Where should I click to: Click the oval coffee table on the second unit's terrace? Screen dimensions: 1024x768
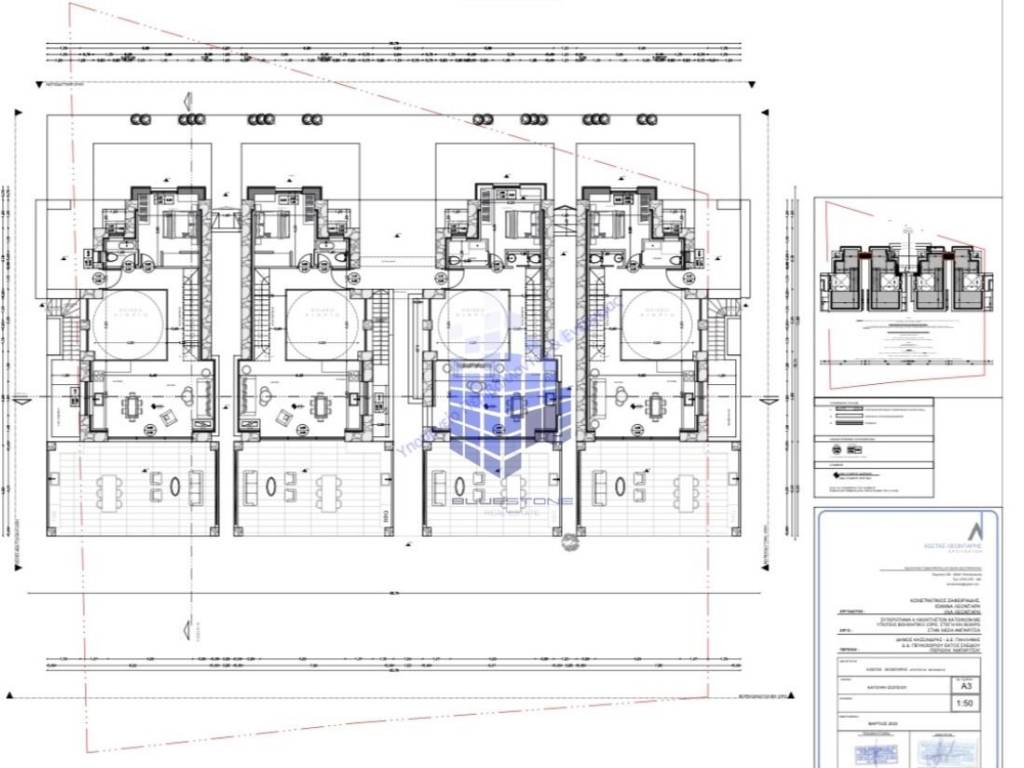(273, 488)
